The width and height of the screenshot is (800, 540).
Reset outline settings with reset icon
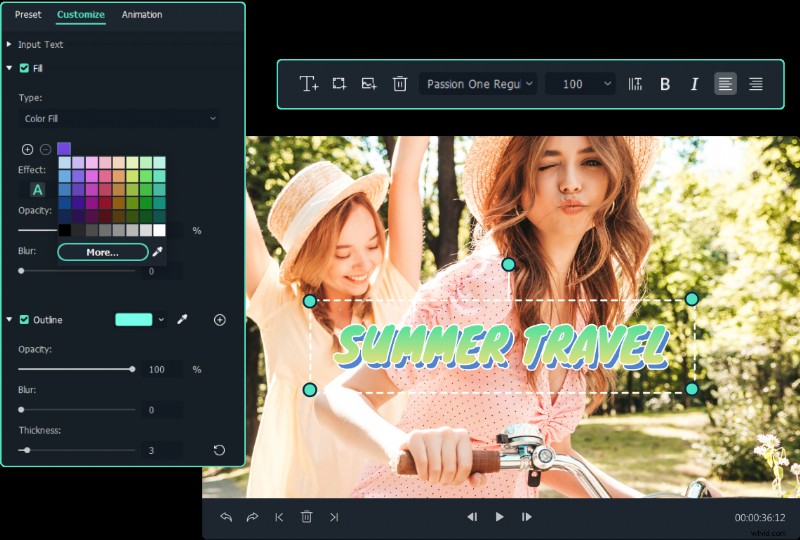(219, 451)
